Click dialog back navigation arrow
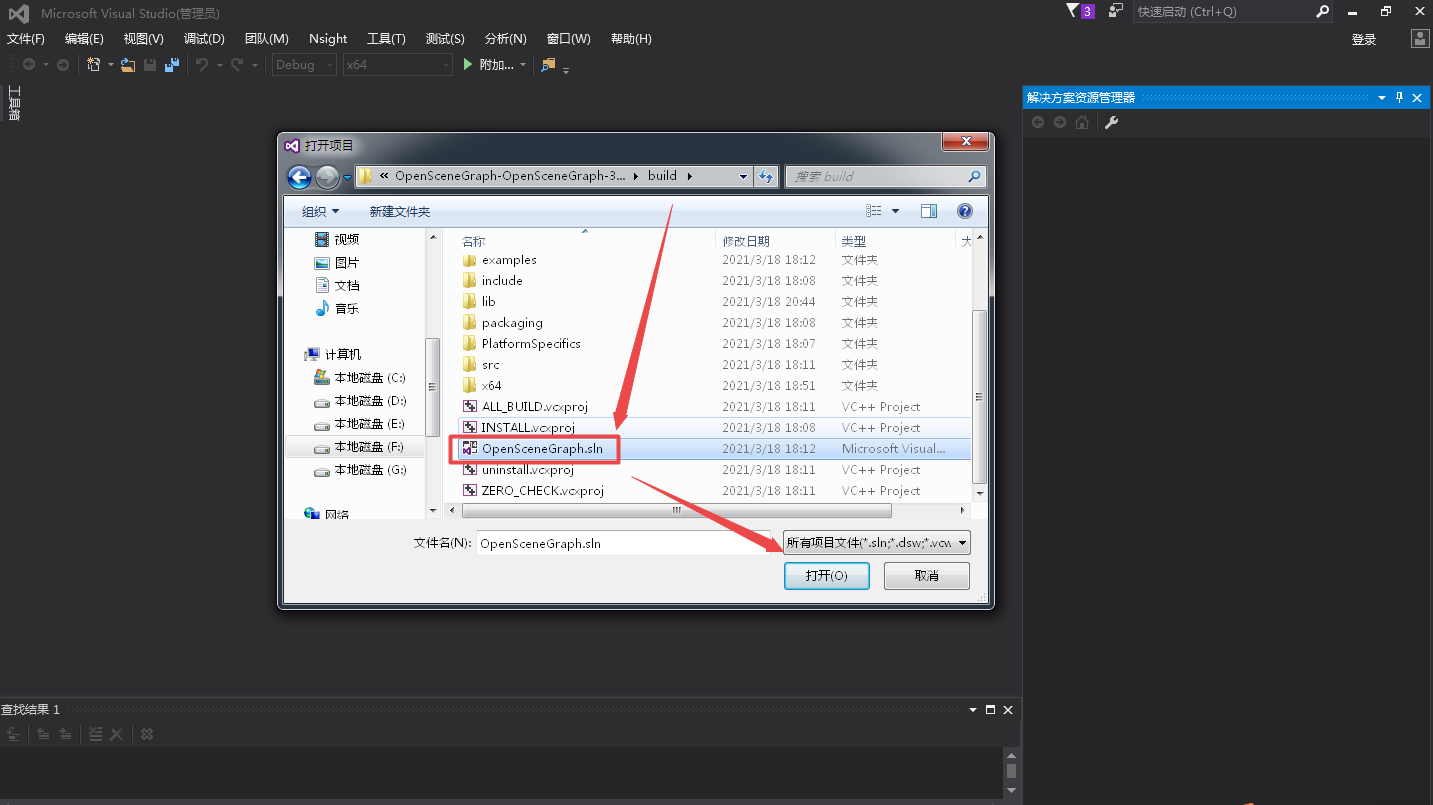This screenshot has width=1433, height=805. click(299, 177)
